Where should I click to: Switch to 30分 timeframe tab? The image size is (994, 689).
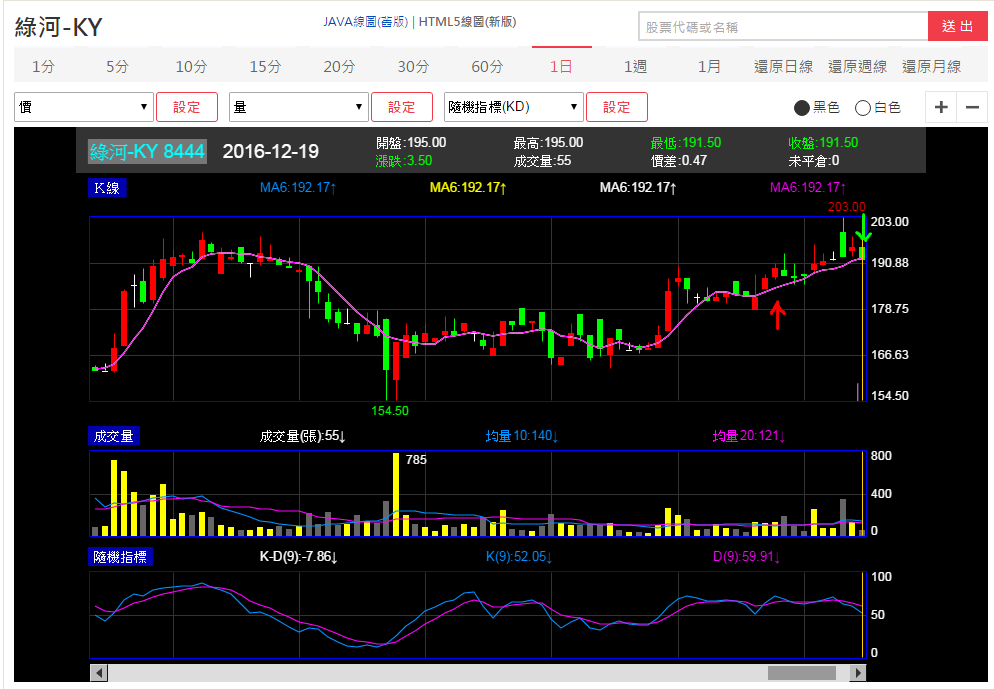pos(413,66)
